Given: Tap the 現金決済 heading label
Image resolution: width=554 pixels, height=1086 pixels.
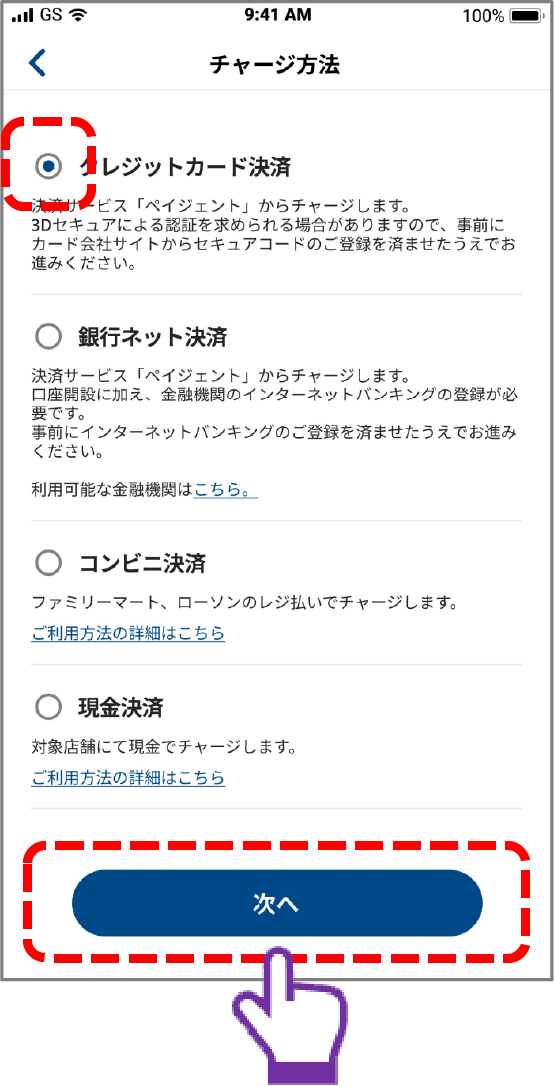Looking at the screenshot, I should point(120,708).
